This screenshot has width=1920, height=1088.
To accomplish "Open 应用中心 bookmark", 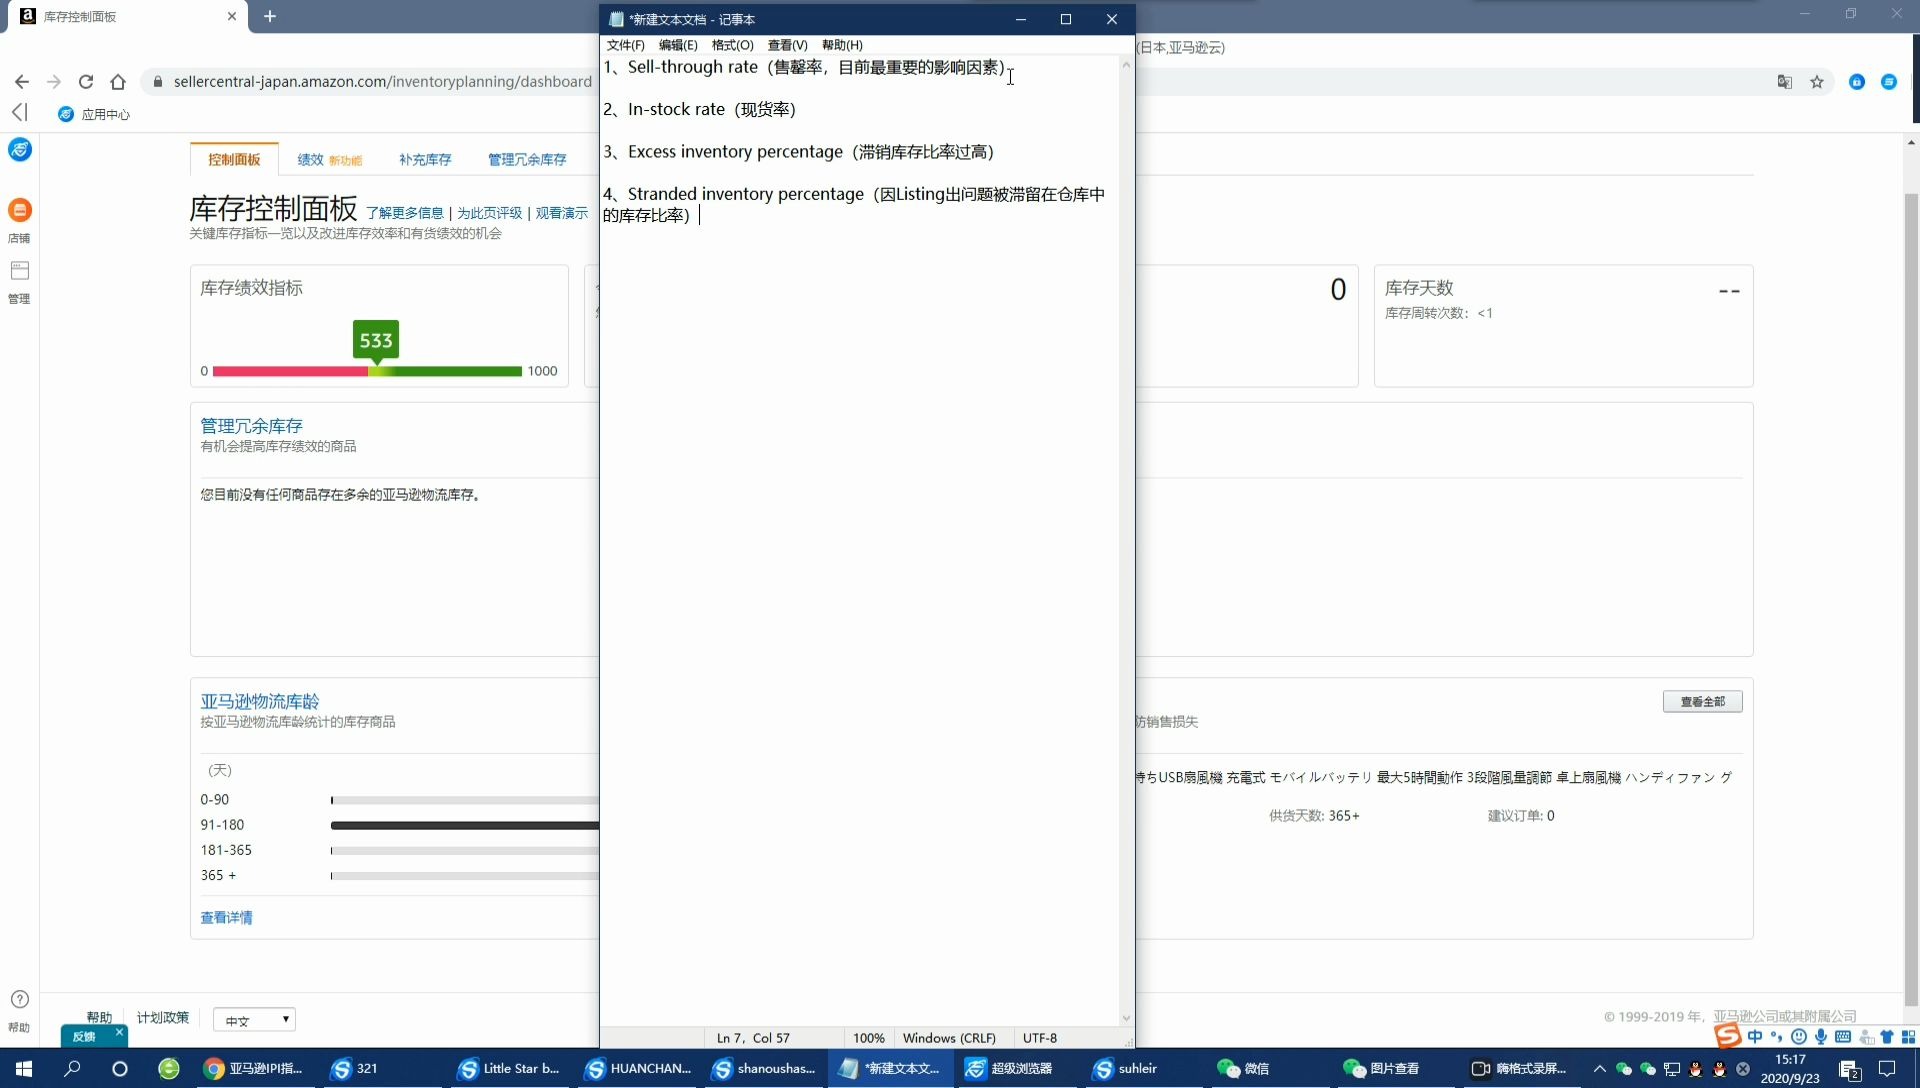I will (x=95, y=114).
